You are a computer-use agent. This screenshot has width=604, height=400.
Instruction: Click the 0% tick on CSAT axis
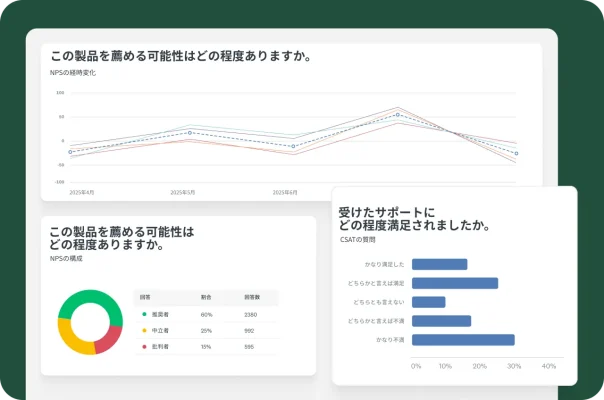[416, 366]
